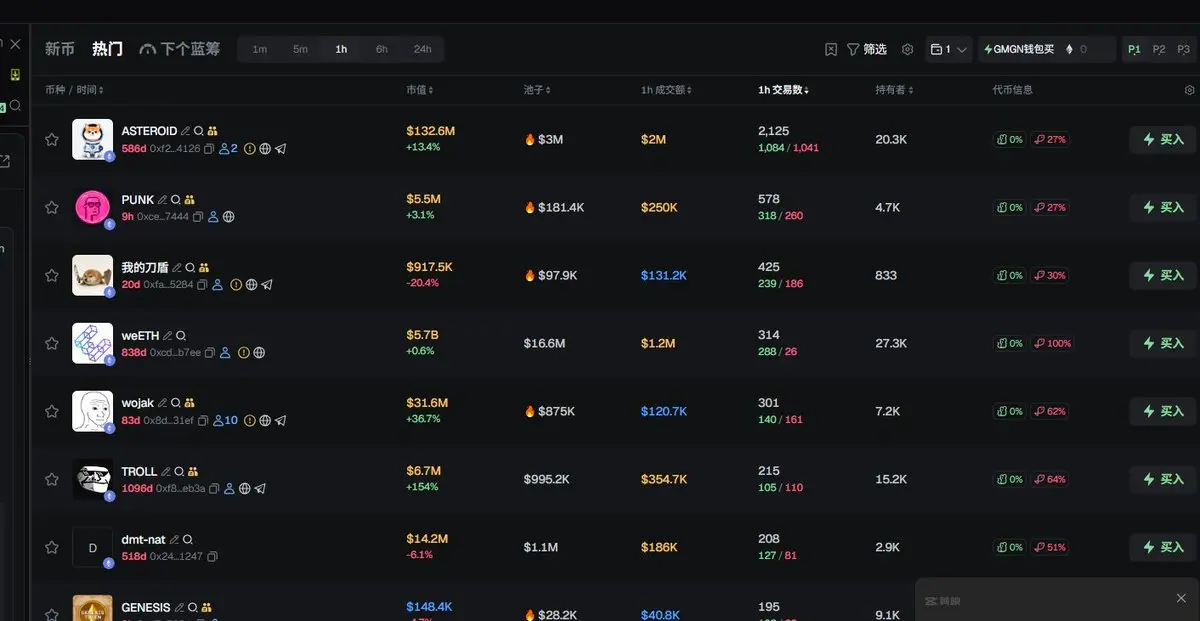Open the 筛选 filter button

[x=867, y=49]
